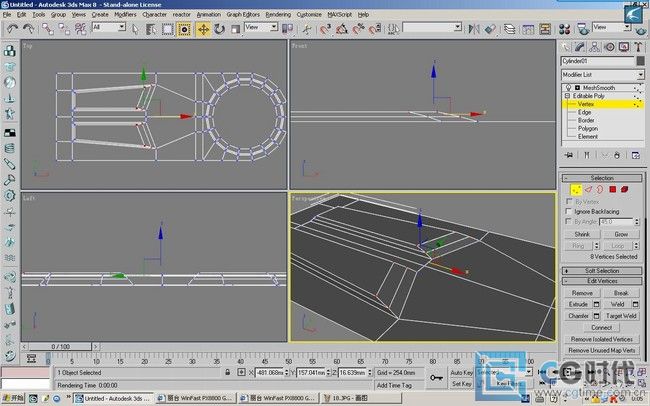Toggle the Percent Snap icon
The image size is (650, 406).
pos(358,29)
